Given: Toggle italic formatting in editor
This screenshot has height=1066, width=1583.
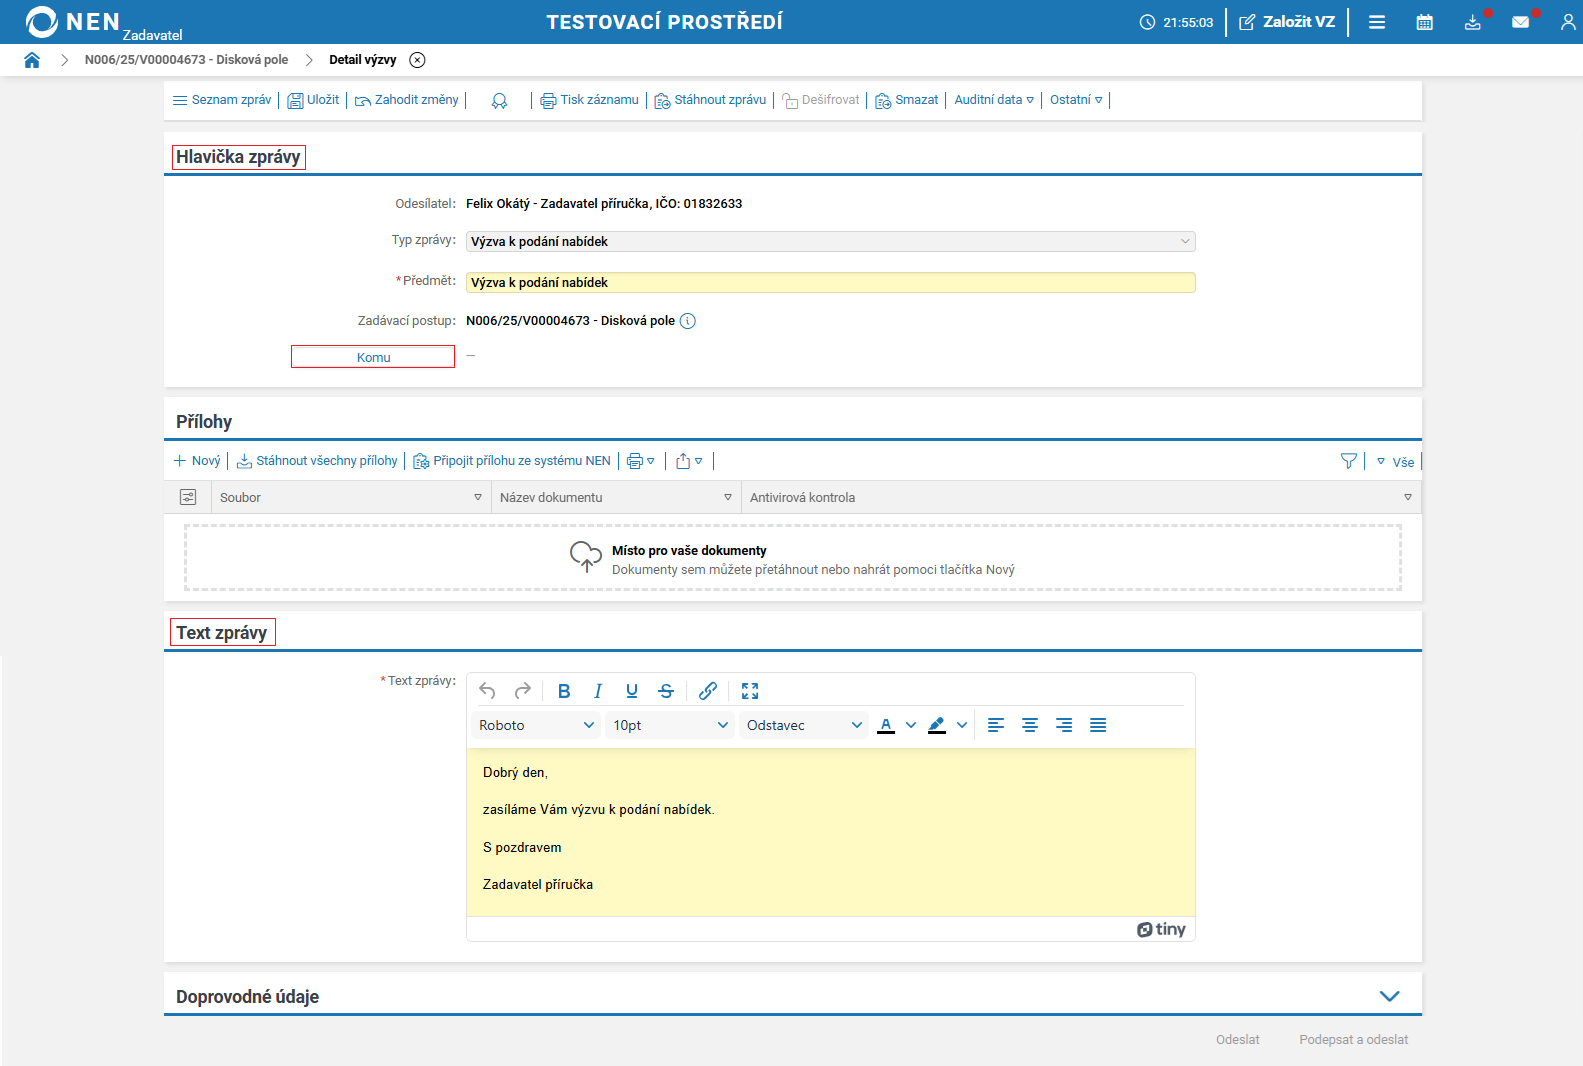Looking at the screenshot, I should 598,691.
